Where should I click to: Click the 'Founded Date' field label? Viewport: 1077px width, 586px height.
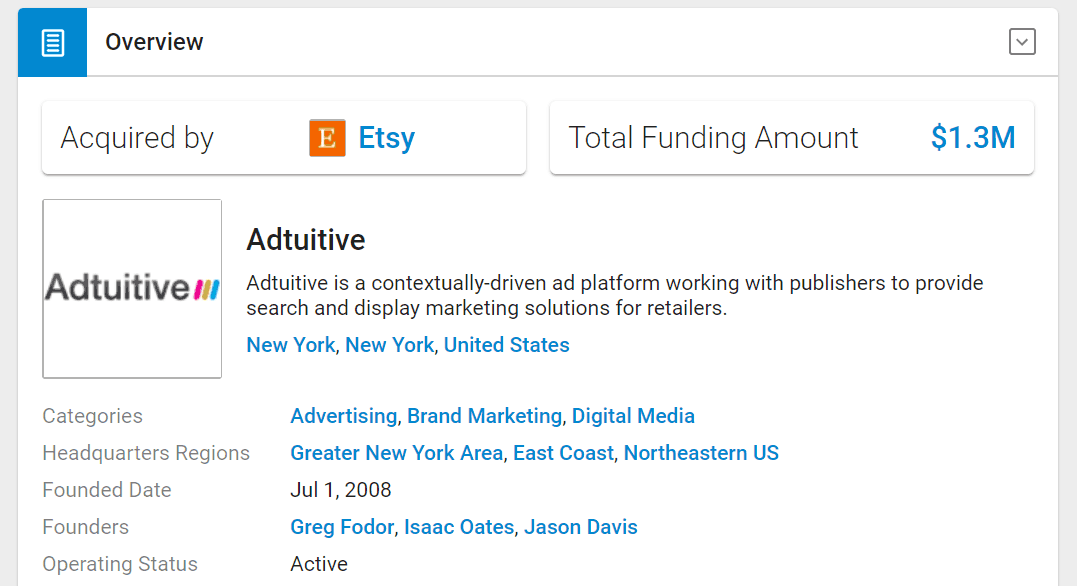tap(107, 490)
